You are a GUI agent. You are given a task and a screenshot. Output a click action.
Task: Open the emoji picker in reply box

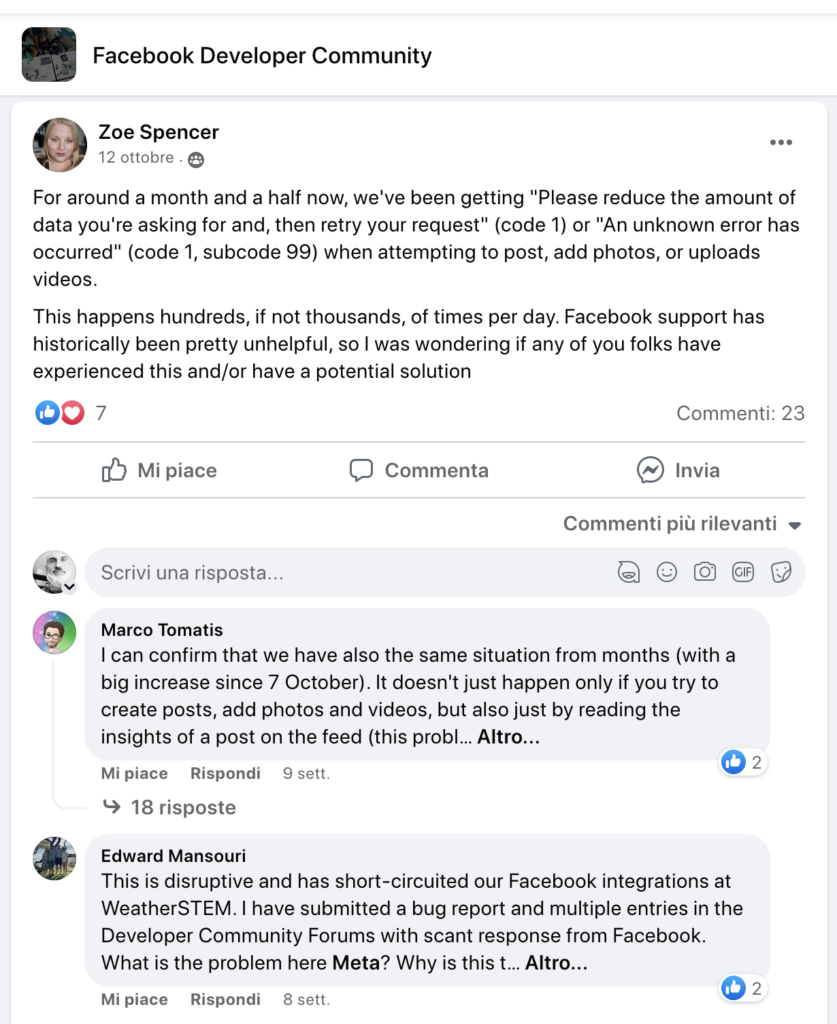pyautogui.click(x=667, y=572)
